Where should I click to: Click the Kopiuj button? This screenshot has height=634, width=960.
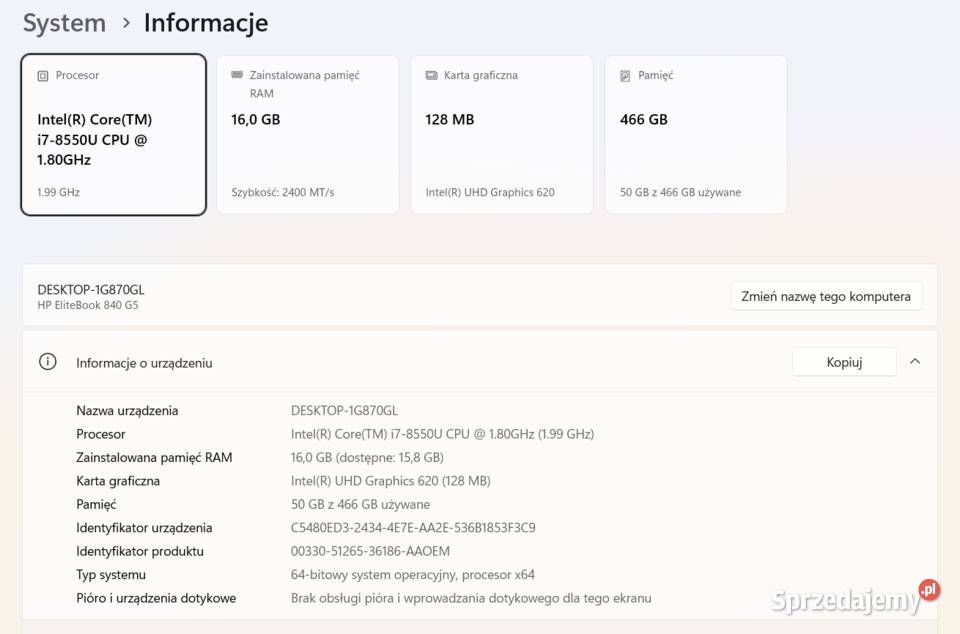point(844,362)
